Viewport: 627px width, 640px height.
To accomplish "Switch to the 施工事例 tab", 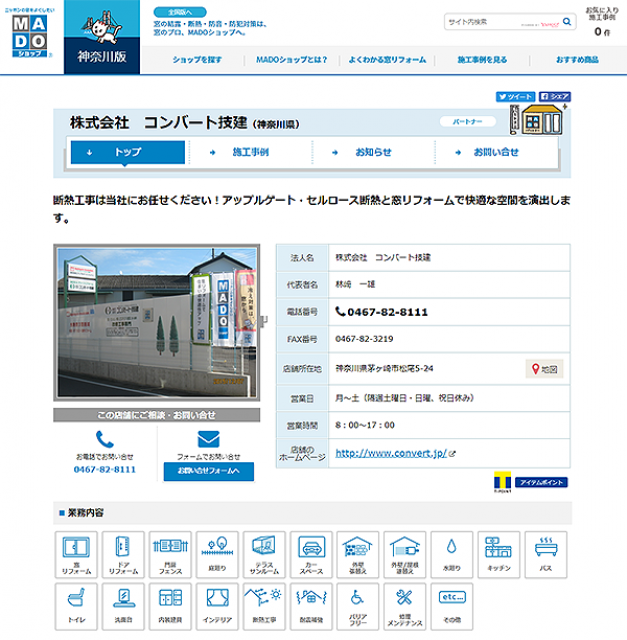I will click(250, 152).
